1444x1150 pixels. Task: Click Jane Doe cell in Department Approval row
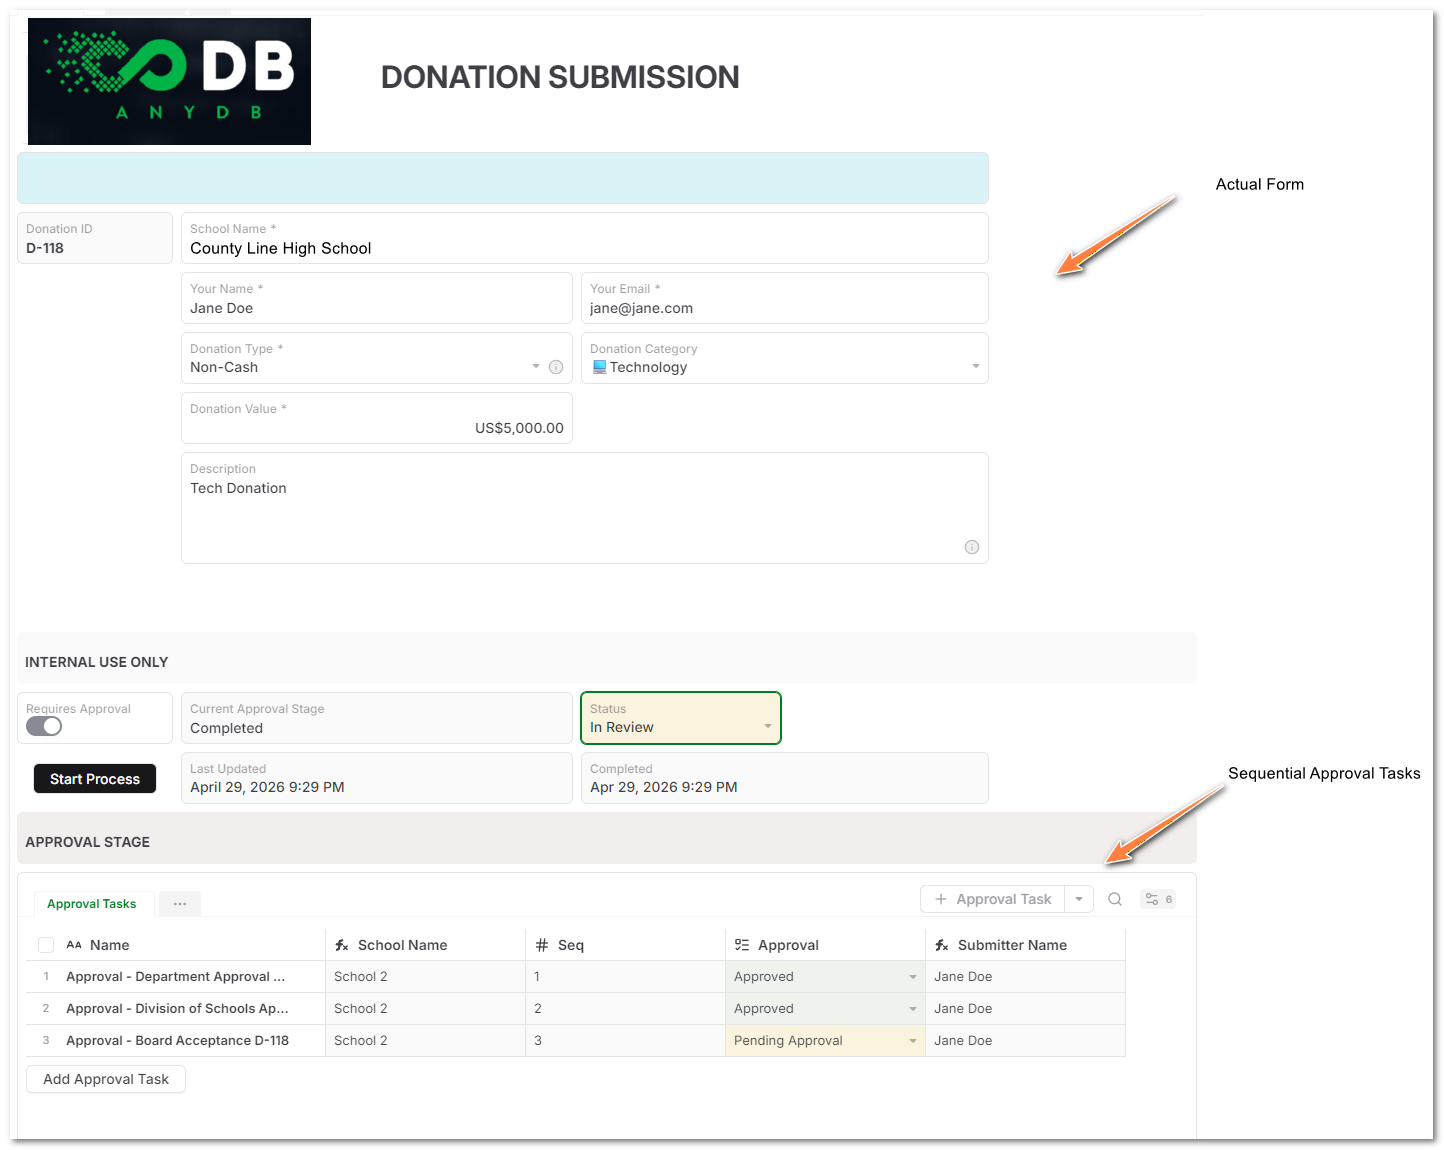[1026, 977]
